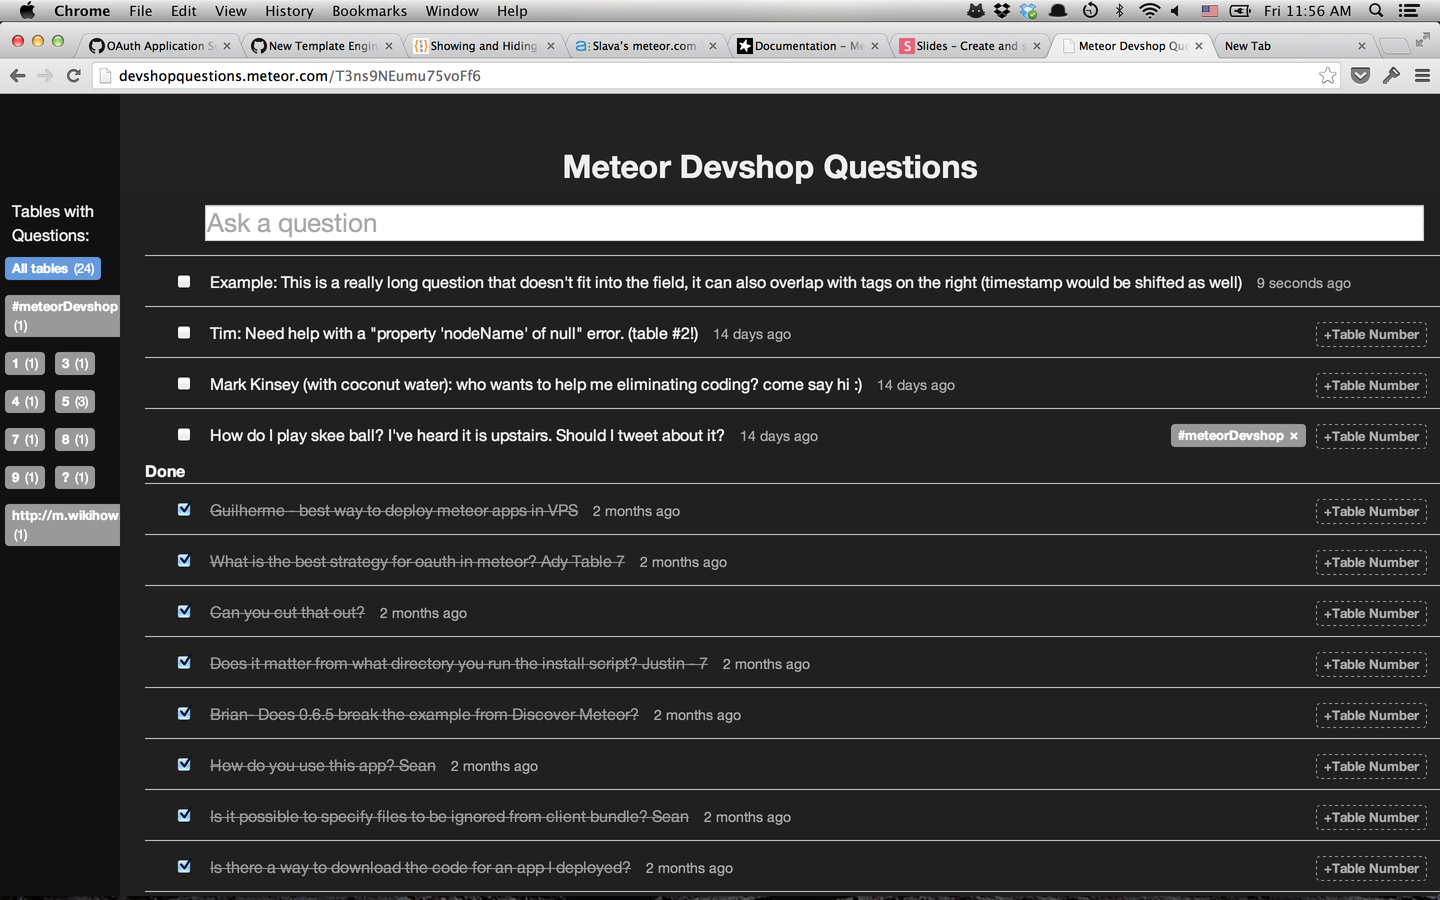Close the Slava's meteor.com tab

713,46
